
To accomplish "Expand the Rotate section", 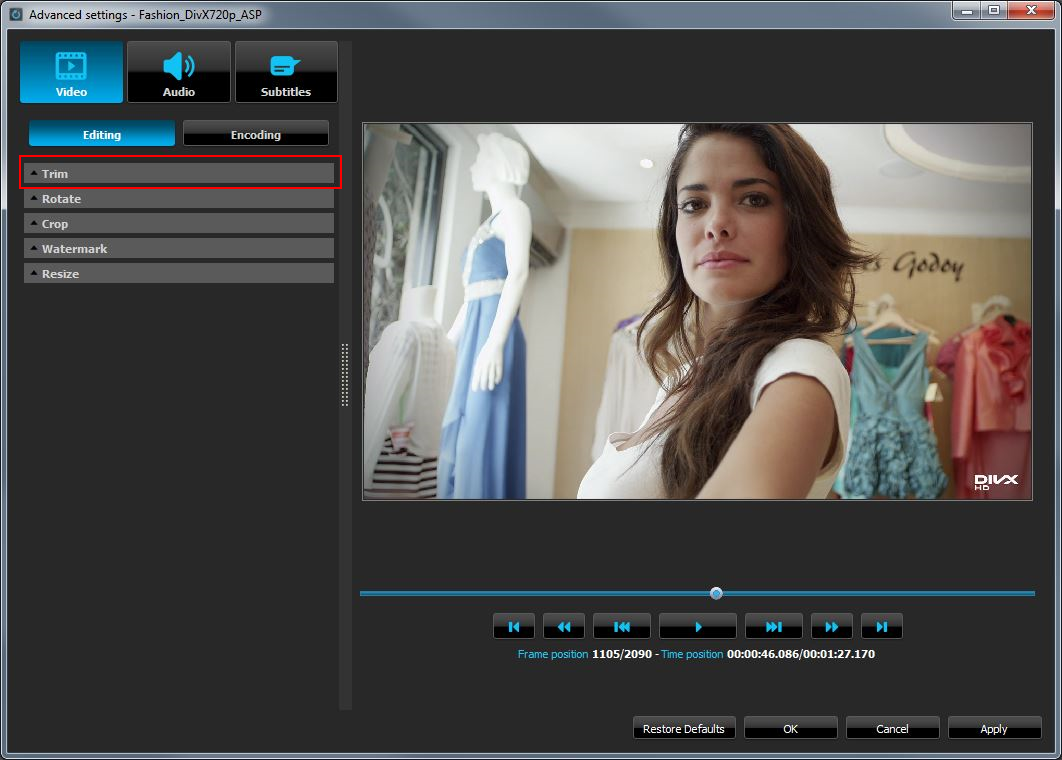I will 179,198.
